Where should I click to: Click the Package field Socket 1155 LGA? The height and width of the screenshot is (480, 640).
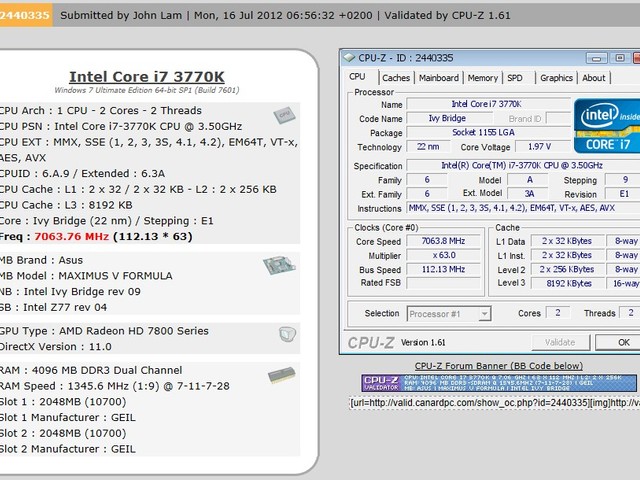coord(489,133)
